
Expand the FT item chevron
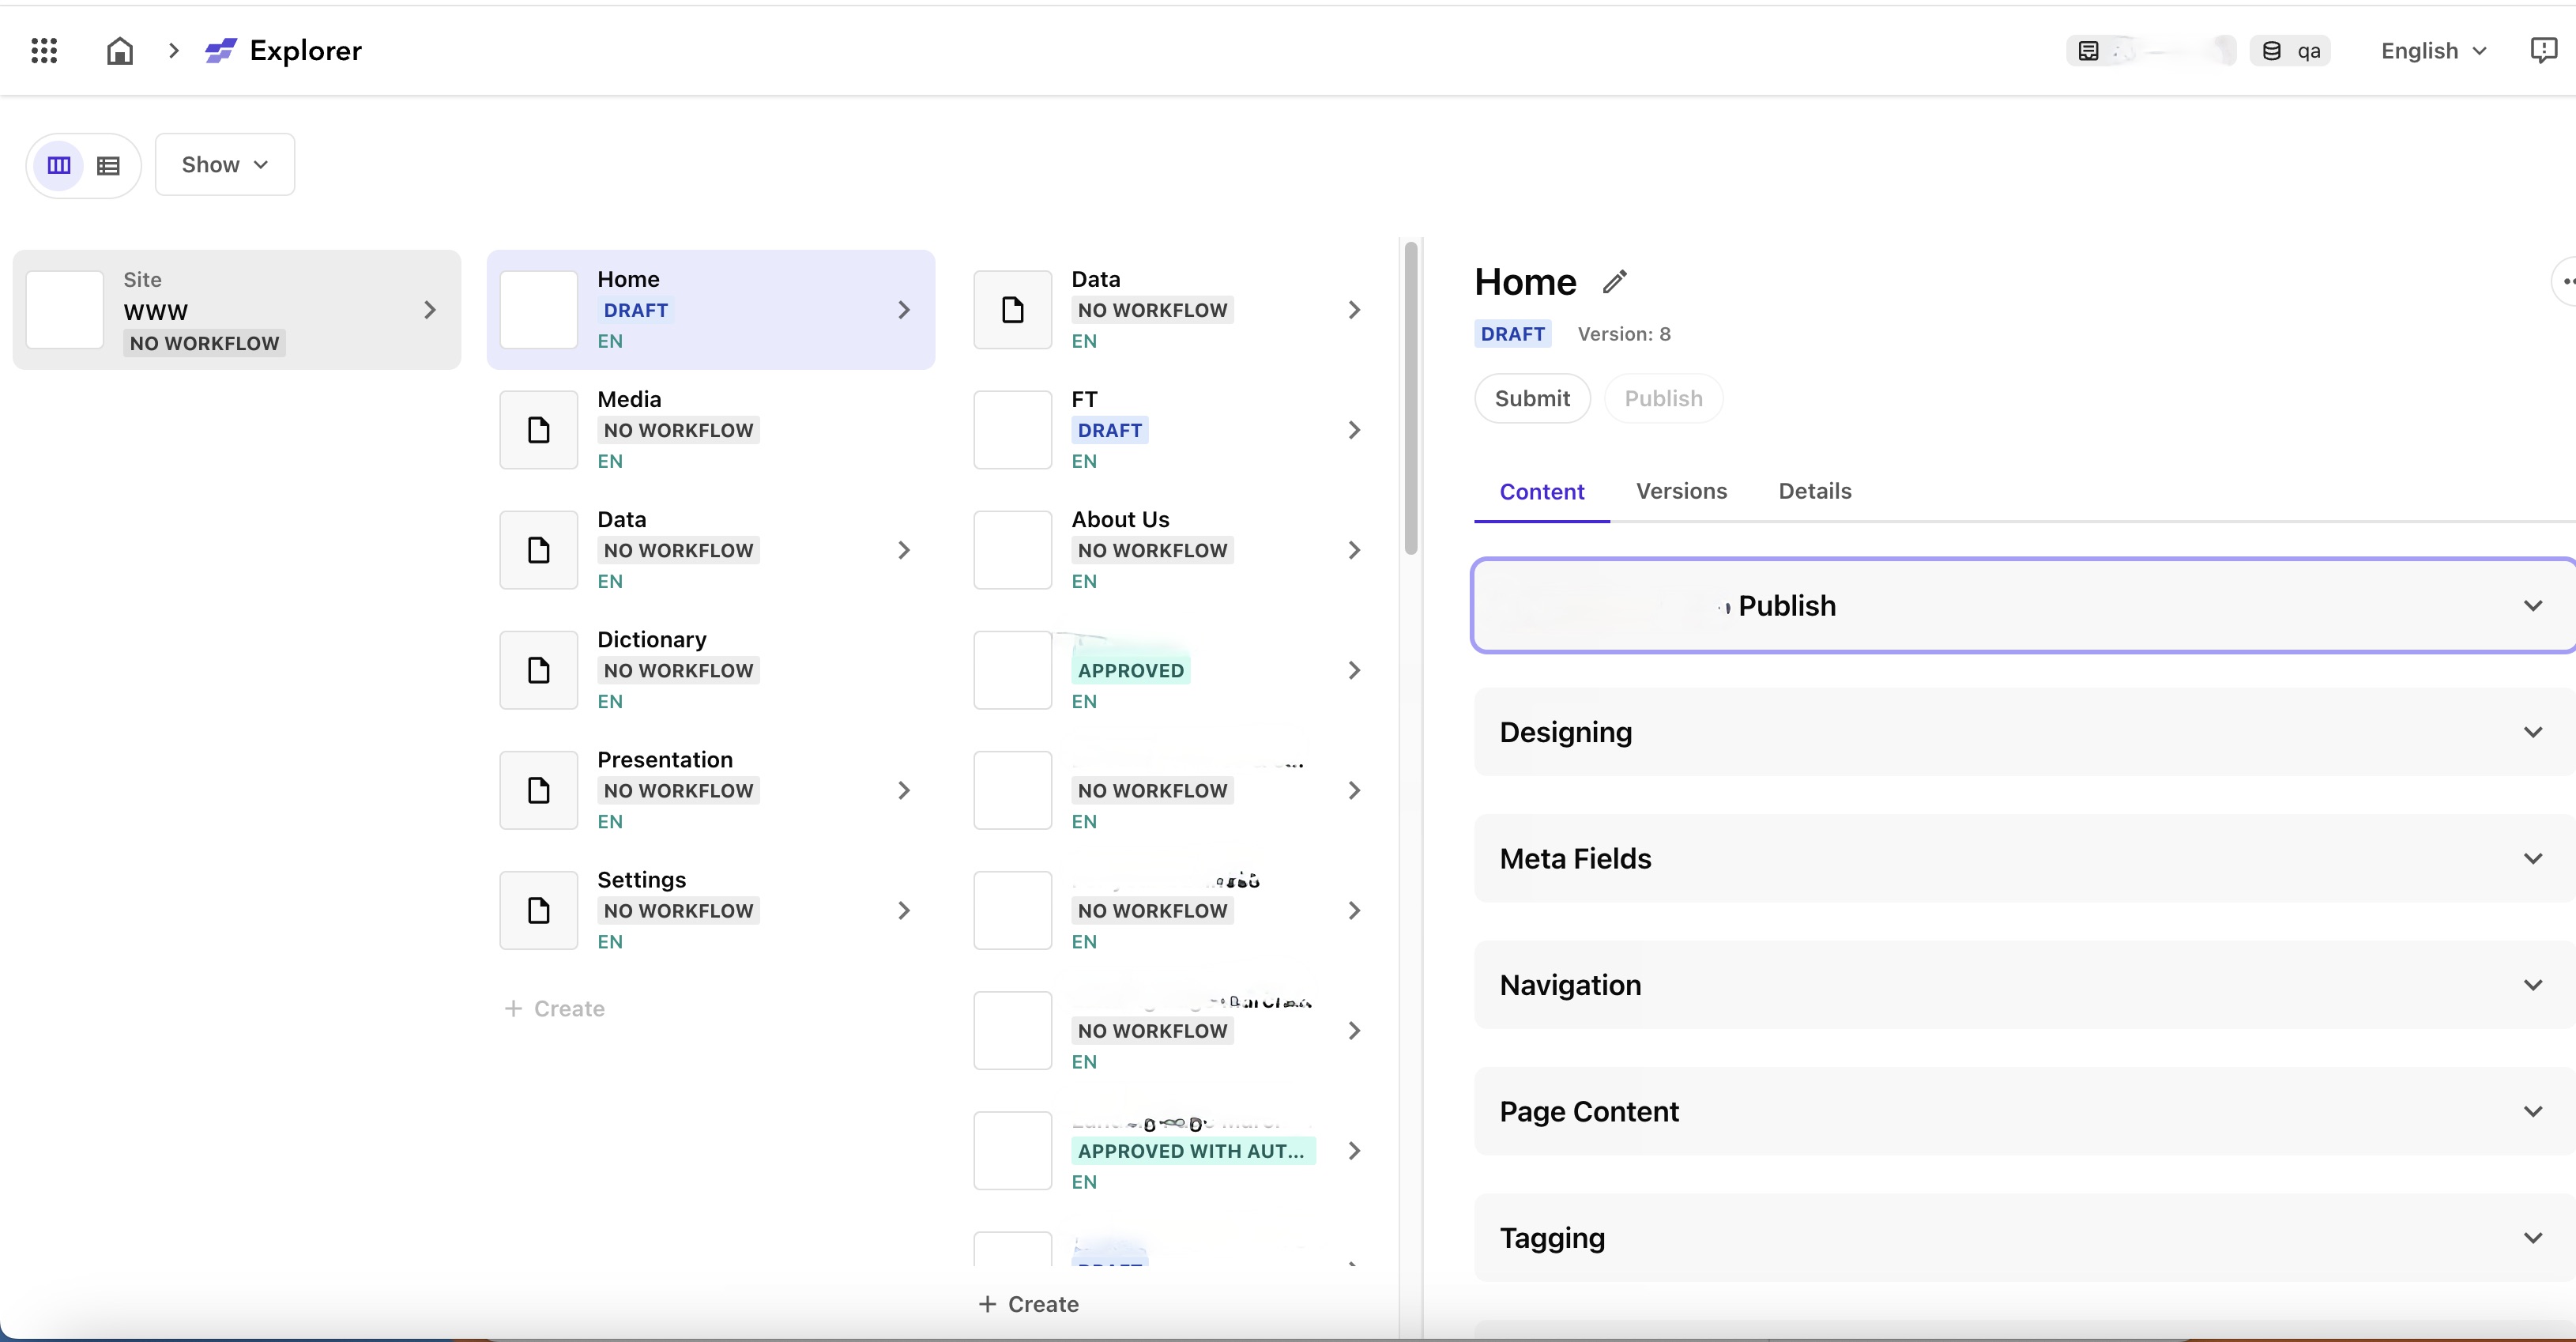coord(1354,430)
